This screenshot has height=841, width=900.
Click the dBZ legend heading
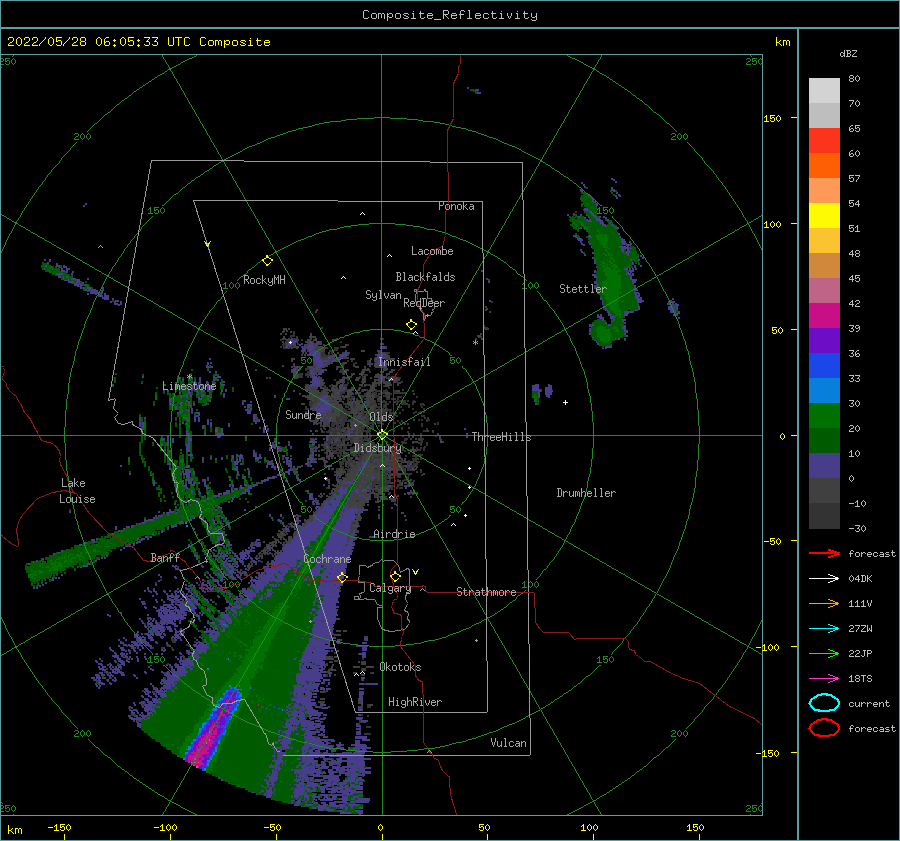pos(848,53)
